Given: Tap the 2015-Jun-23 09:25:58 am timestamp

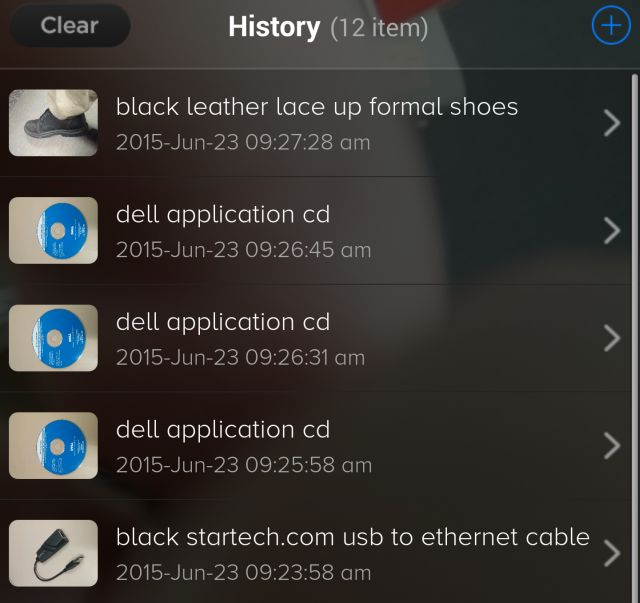Looking at the screenshot, I should tap(243, 465).
